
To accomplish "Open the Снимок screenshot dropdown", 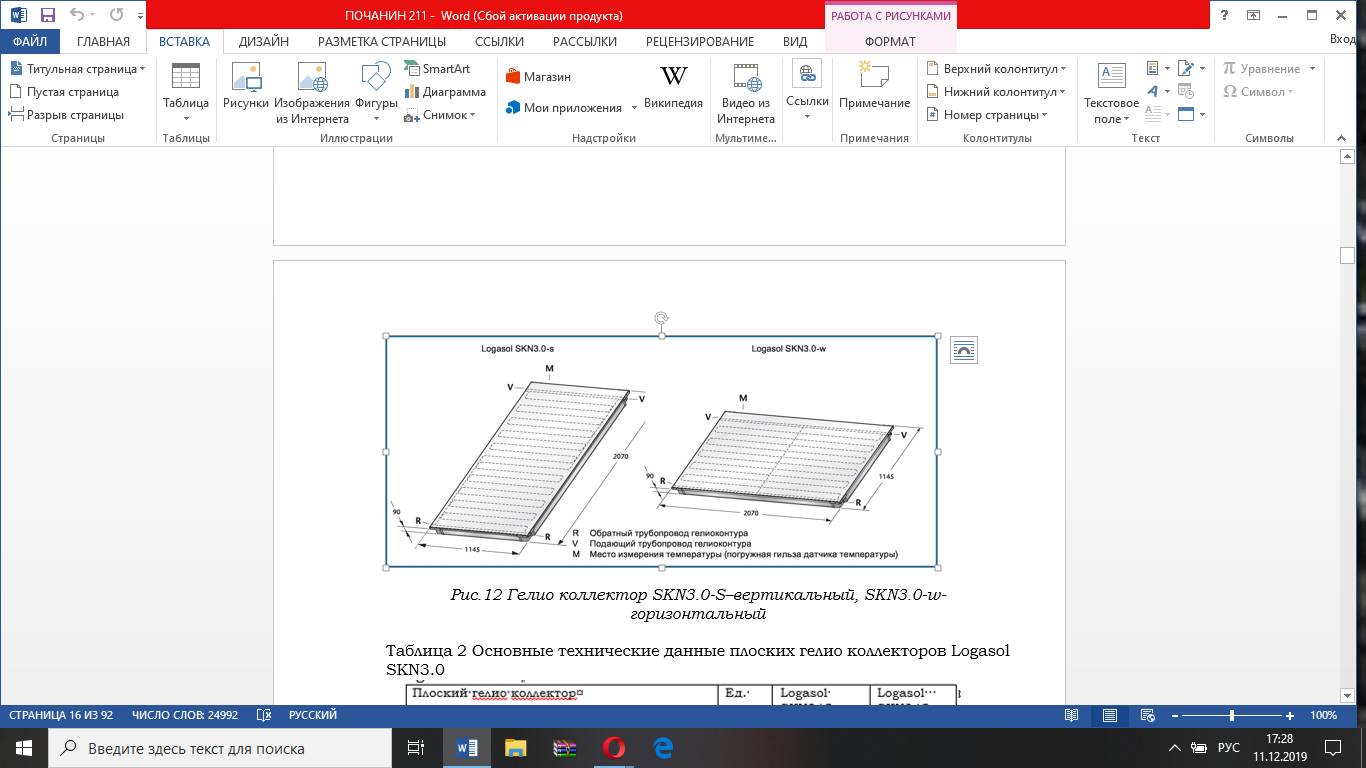I will click(x=440, y=115).
